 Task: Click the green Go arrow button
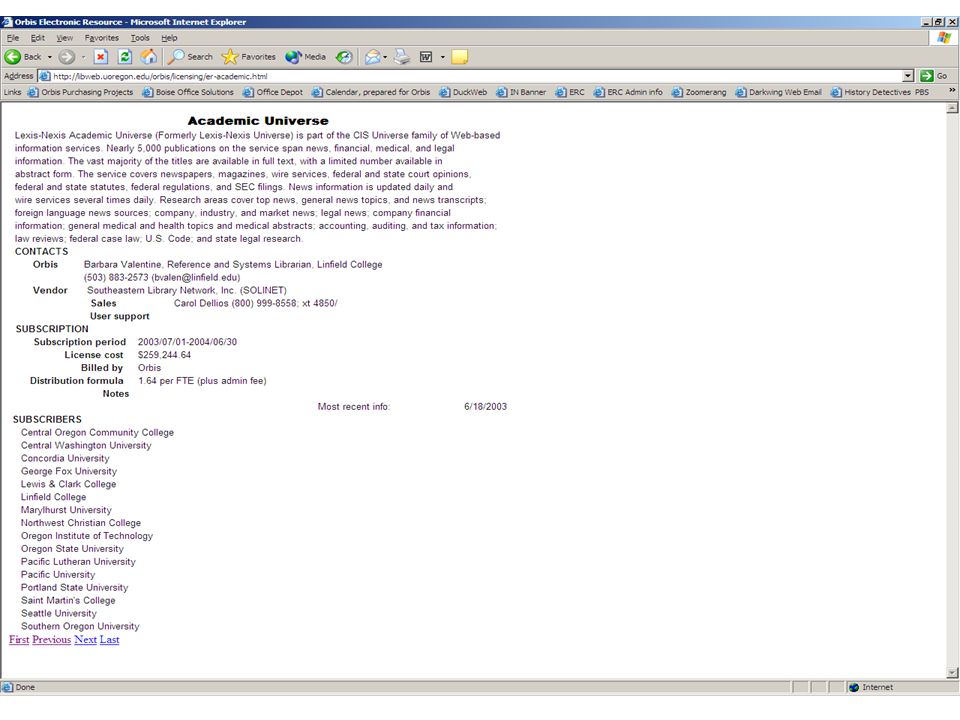click(x=934, y=76)
